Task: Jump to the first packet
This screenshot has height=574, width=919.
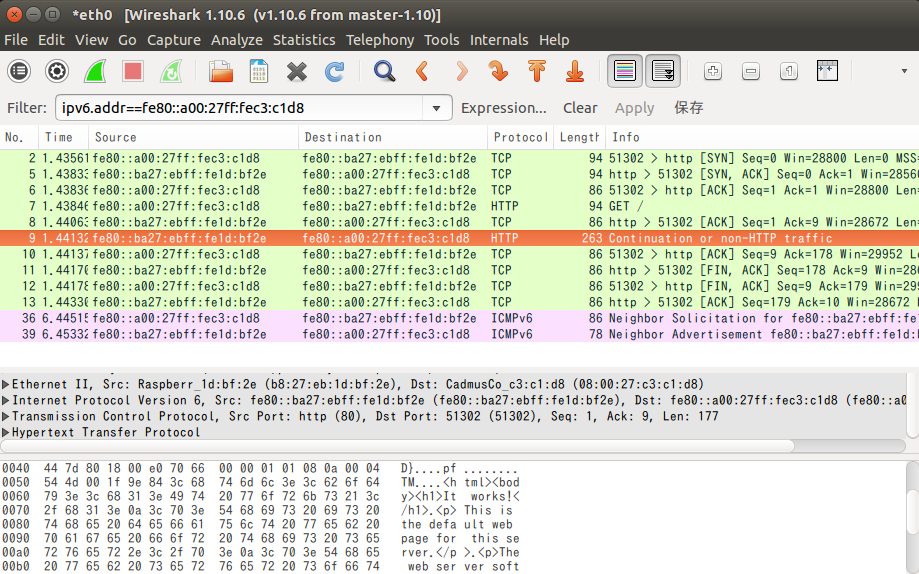Action: (537, 71)
